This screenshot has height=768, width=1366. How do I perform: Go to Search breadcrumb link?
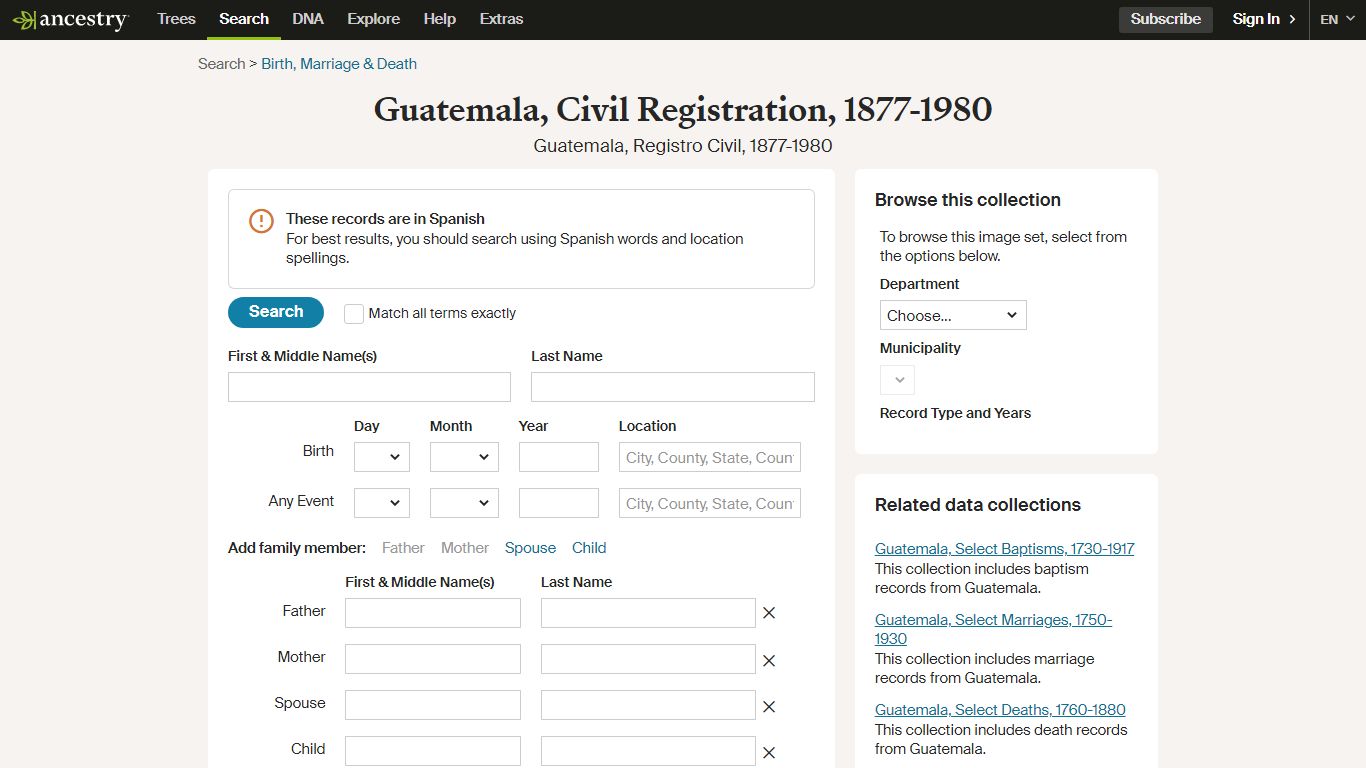(221, 64)
